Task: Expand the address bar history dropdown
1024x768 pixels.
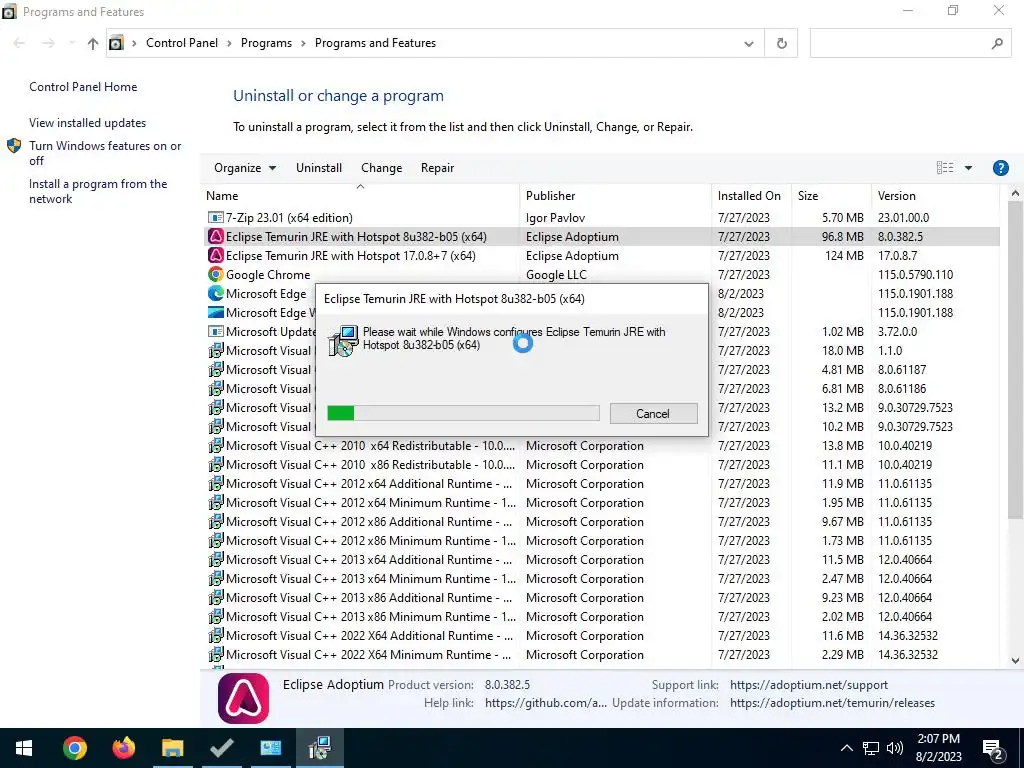Action: tap(748, 44)
